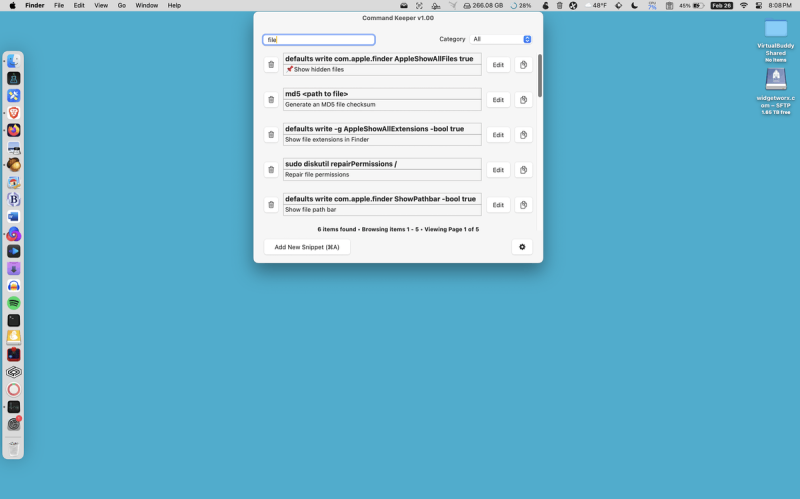Click the search field containing 'file'
This screenshot has width=800, height=499.
pos(319,39)
